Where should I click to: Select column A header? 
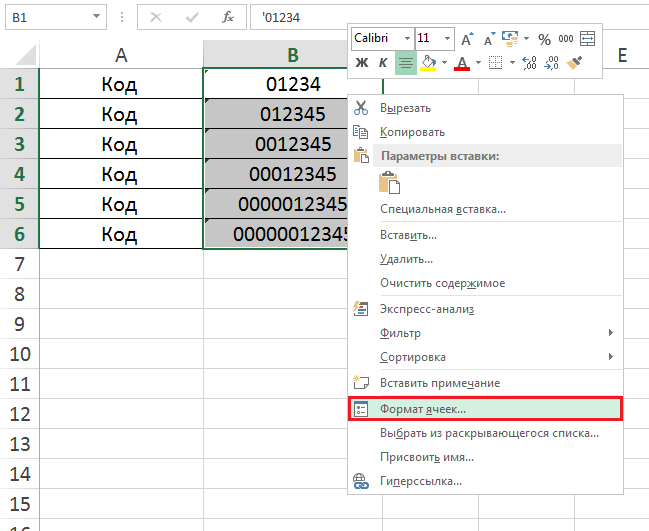[x=121, y=55]
